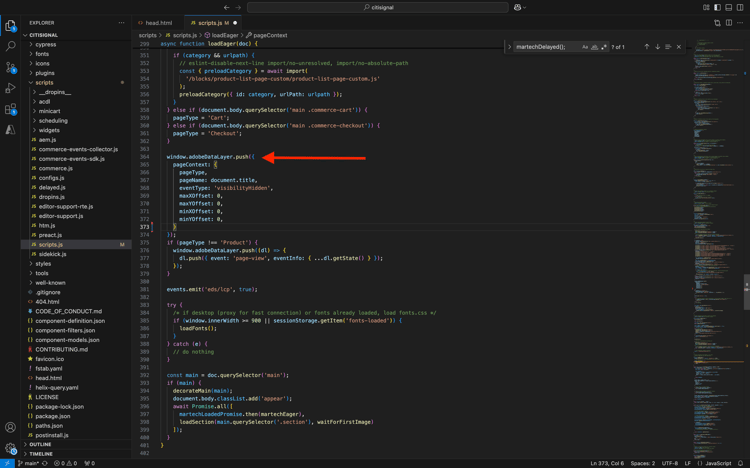Toggle Match Whole Word in find widget

coord(594,47)
